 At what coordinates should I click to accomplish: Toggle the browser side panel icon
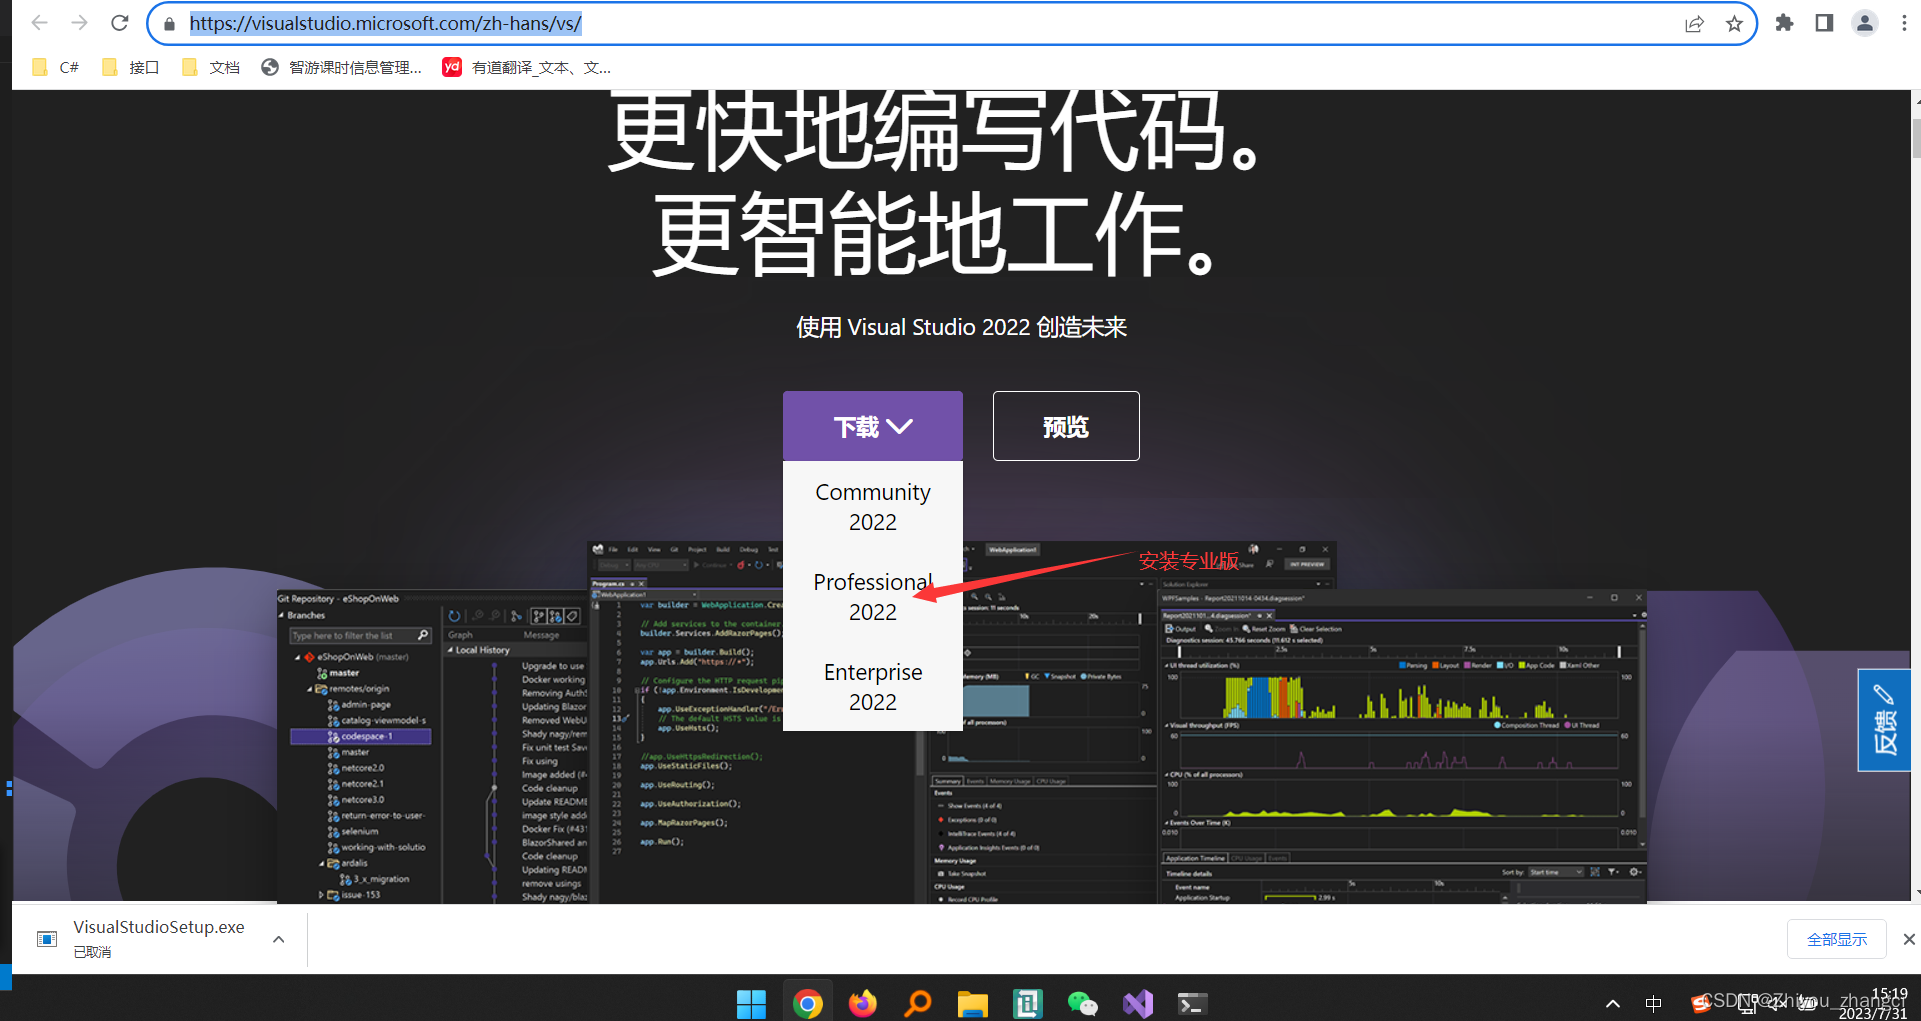(1824, 22)
